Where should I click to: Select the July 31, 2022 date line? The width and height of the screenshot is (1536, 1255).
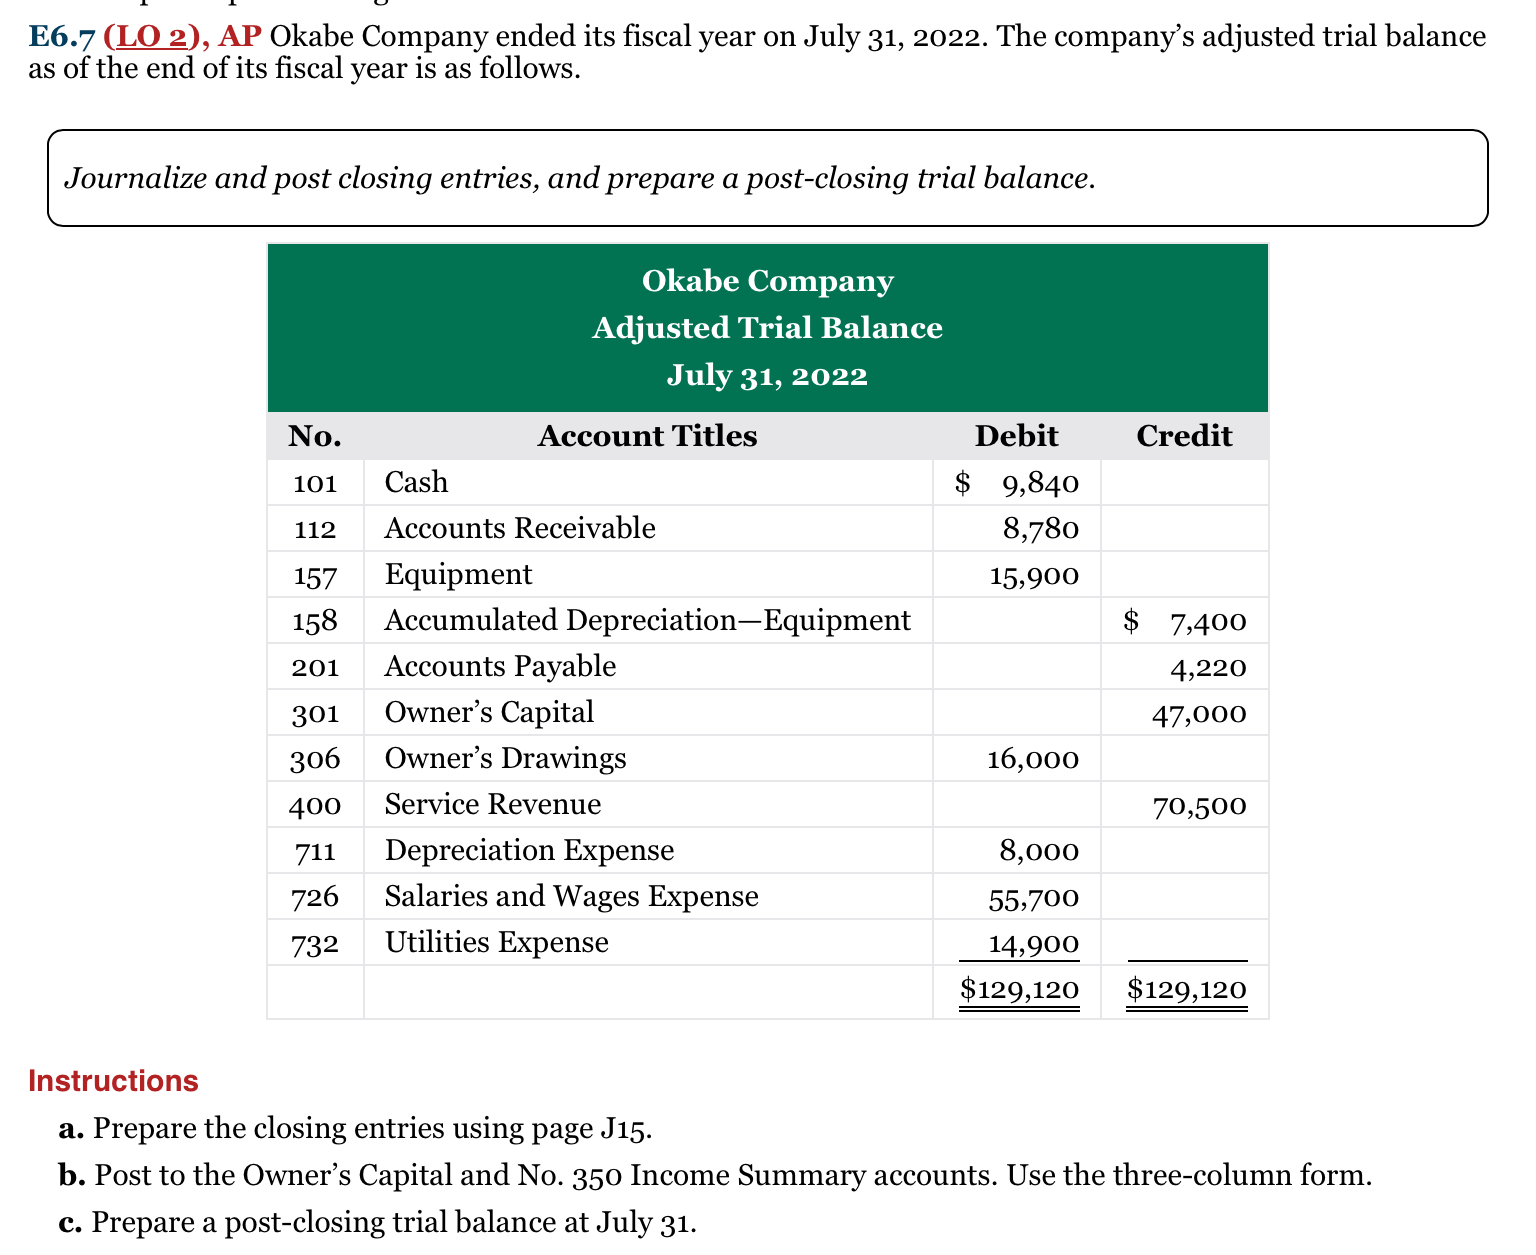click(x=766, y=375)
